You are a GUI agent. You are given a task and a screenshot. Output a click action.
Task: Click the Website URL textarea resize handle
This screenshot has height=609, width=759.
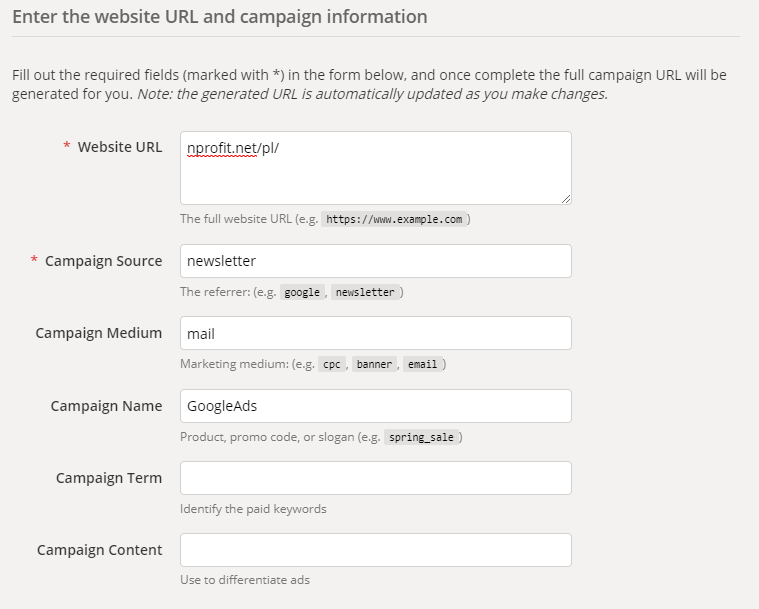tap(566, 198)
